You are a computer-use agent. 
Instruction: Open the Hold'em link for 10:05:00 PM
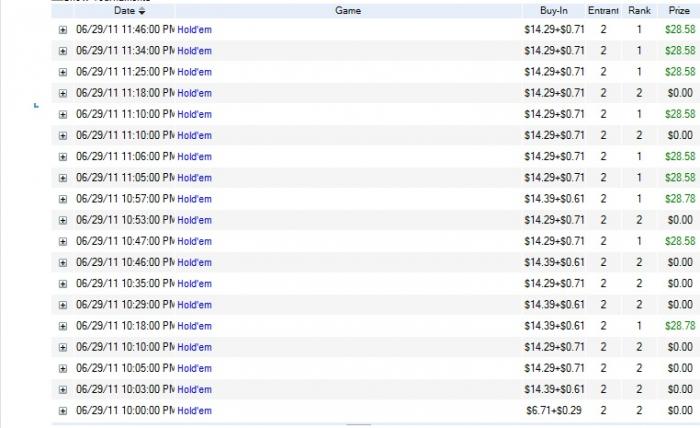coord(194,369)
